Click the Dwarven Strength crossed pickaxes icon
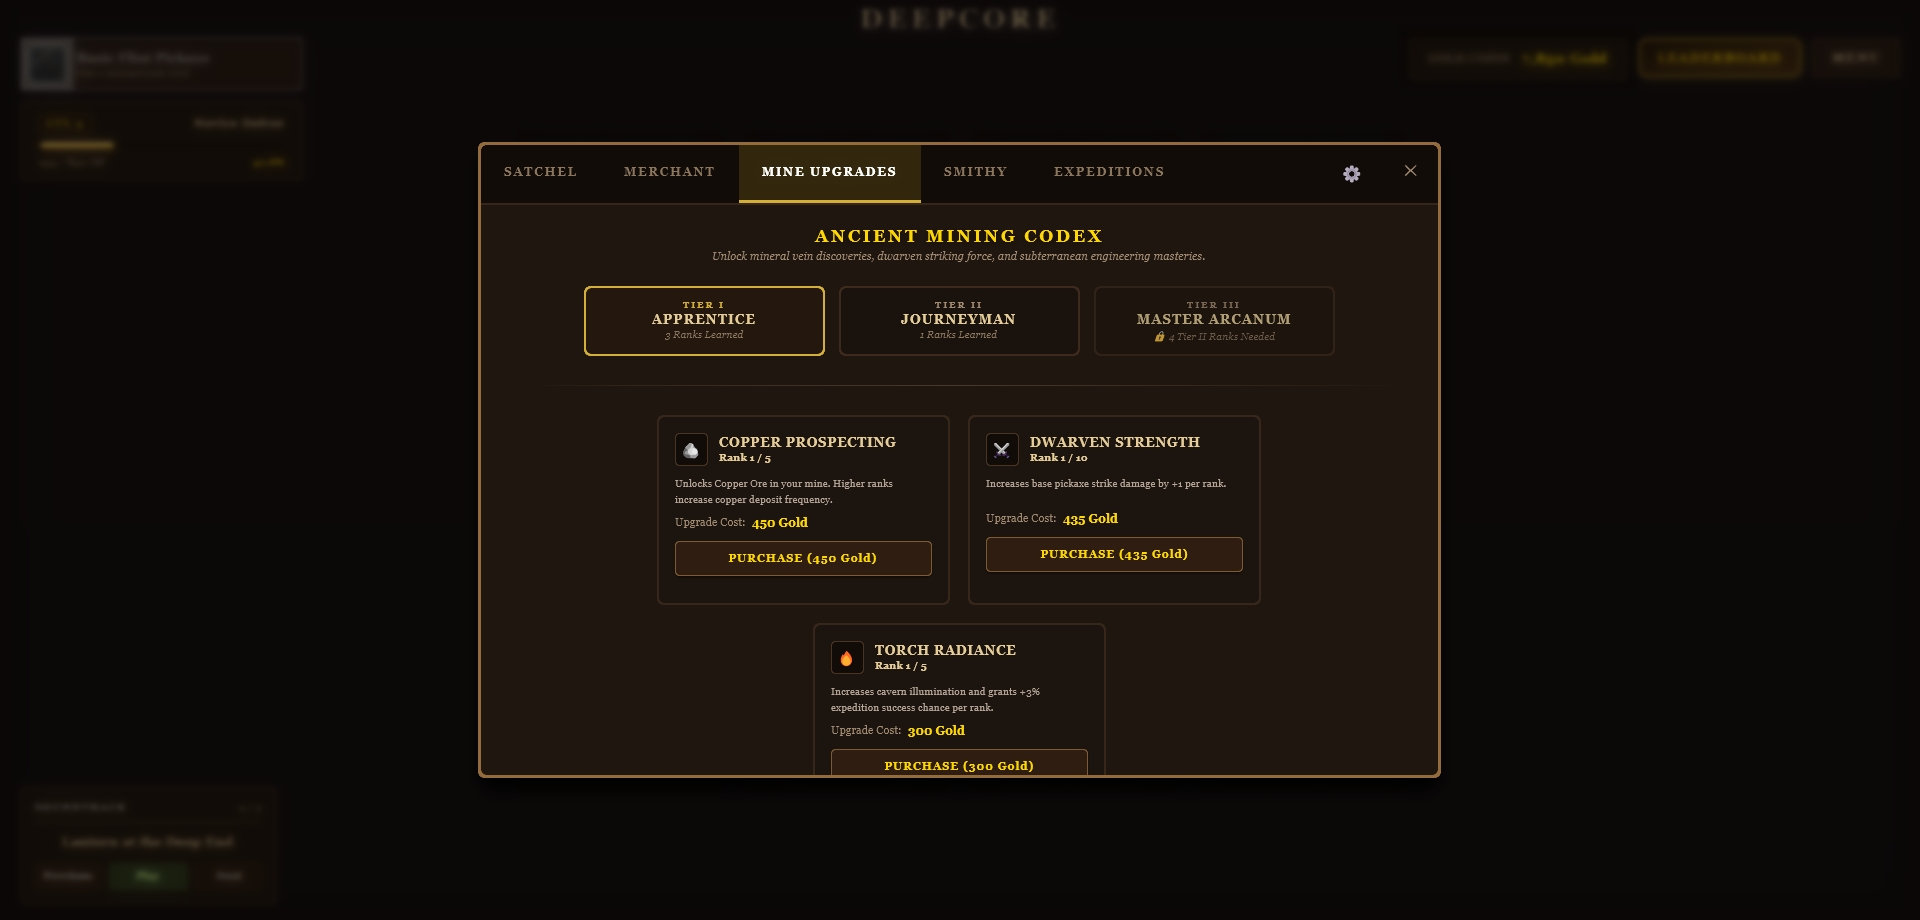 (x=1002, y=450)
